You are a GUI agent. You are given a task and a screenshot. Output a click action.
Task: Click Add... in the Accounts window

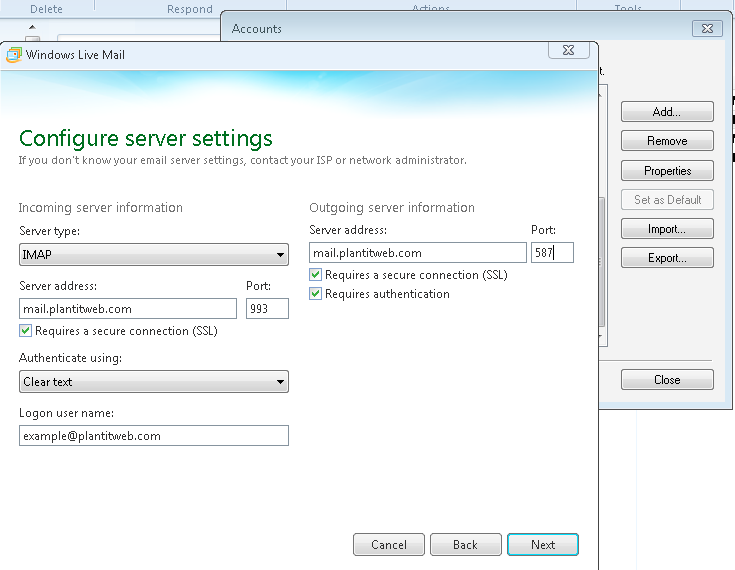(x=667, y=112)
